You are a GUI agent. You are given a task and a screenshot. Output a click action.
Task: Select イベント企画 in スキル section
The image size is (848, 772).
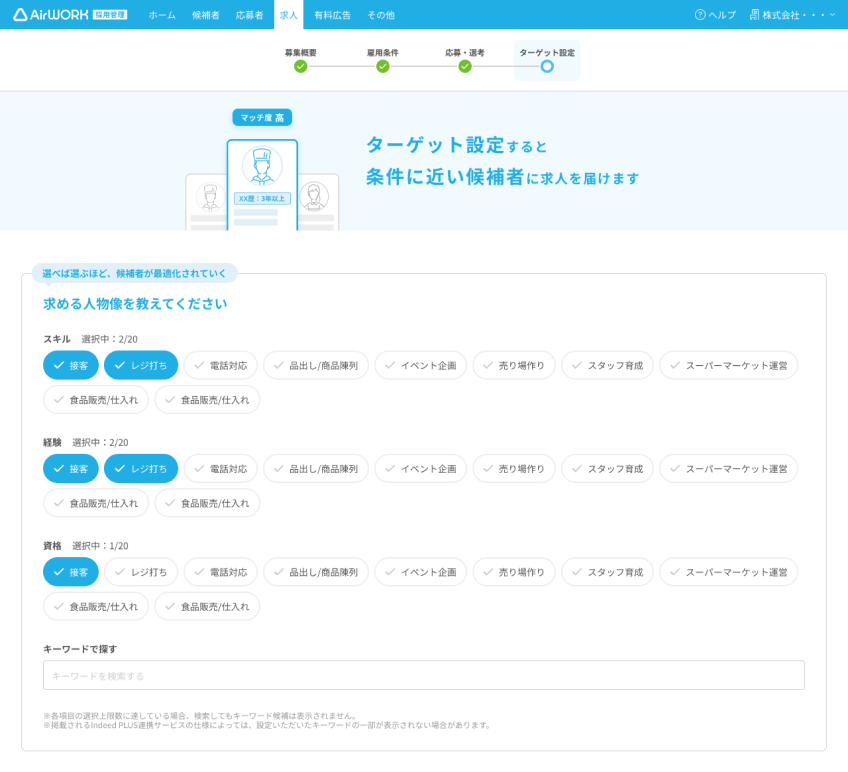click(421, 365)
